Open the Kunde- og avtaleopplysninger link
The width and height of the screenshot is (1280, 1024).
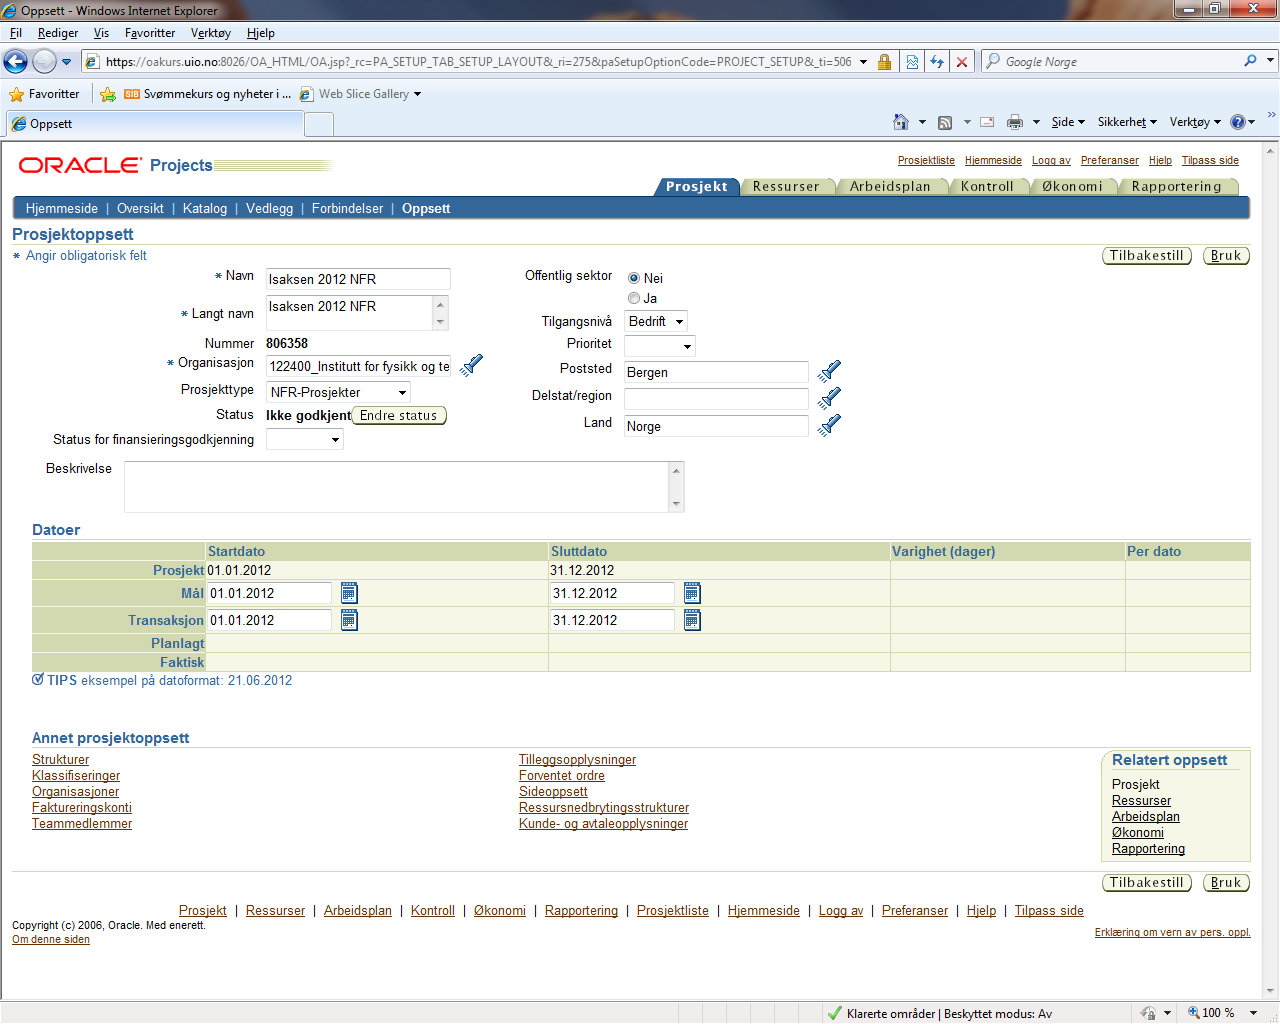click(603, 823)
